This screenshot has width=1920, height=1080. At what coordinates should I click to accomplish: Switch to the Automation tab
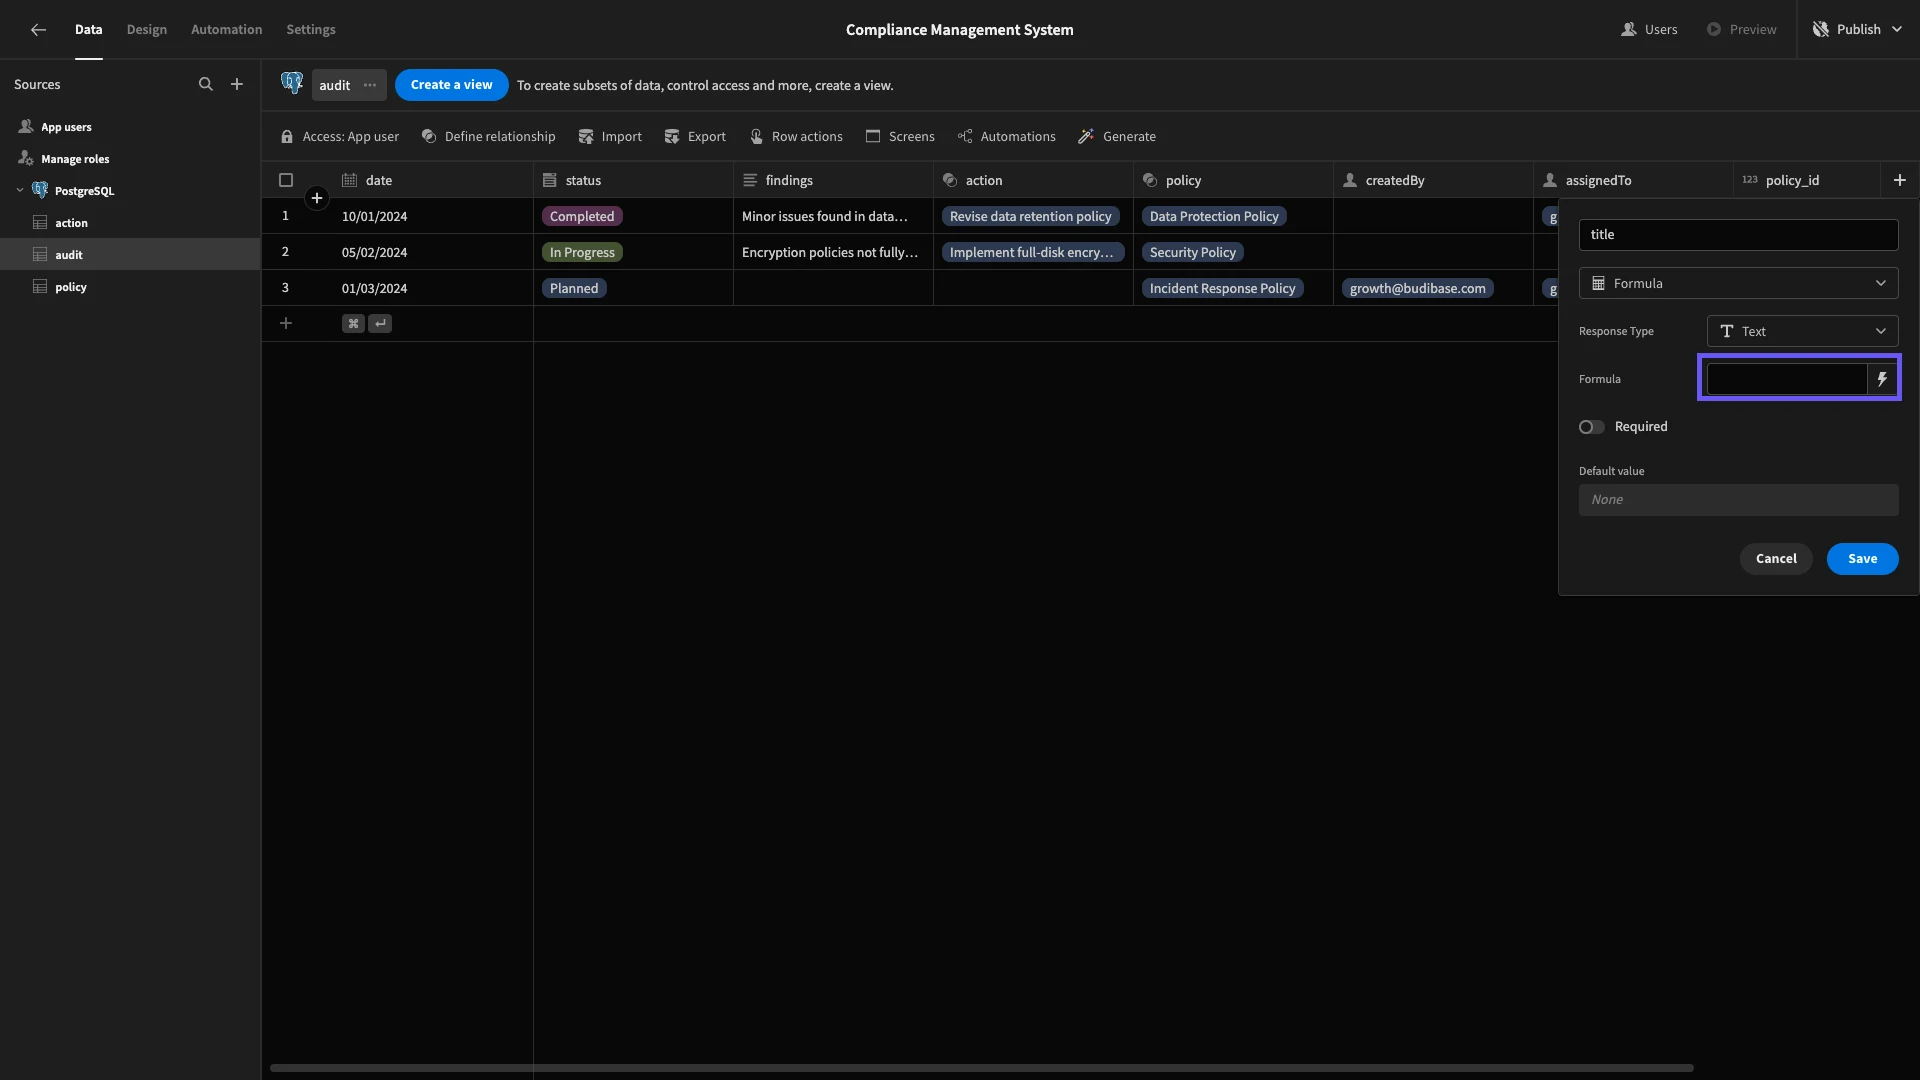click(227, 30)
